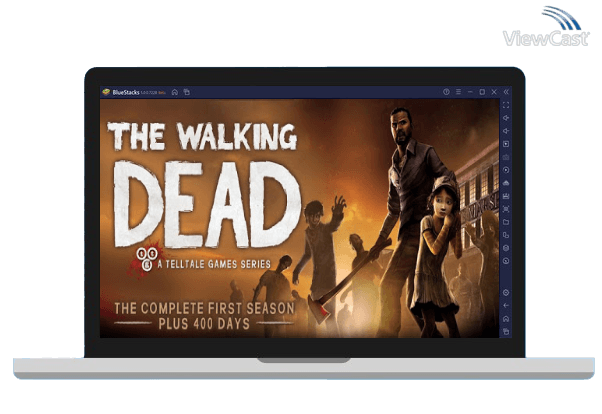Screen dimensions: 602x414
Task: Click the play-in-square icon in the sidebar
Action: click(x=506, y=144)
